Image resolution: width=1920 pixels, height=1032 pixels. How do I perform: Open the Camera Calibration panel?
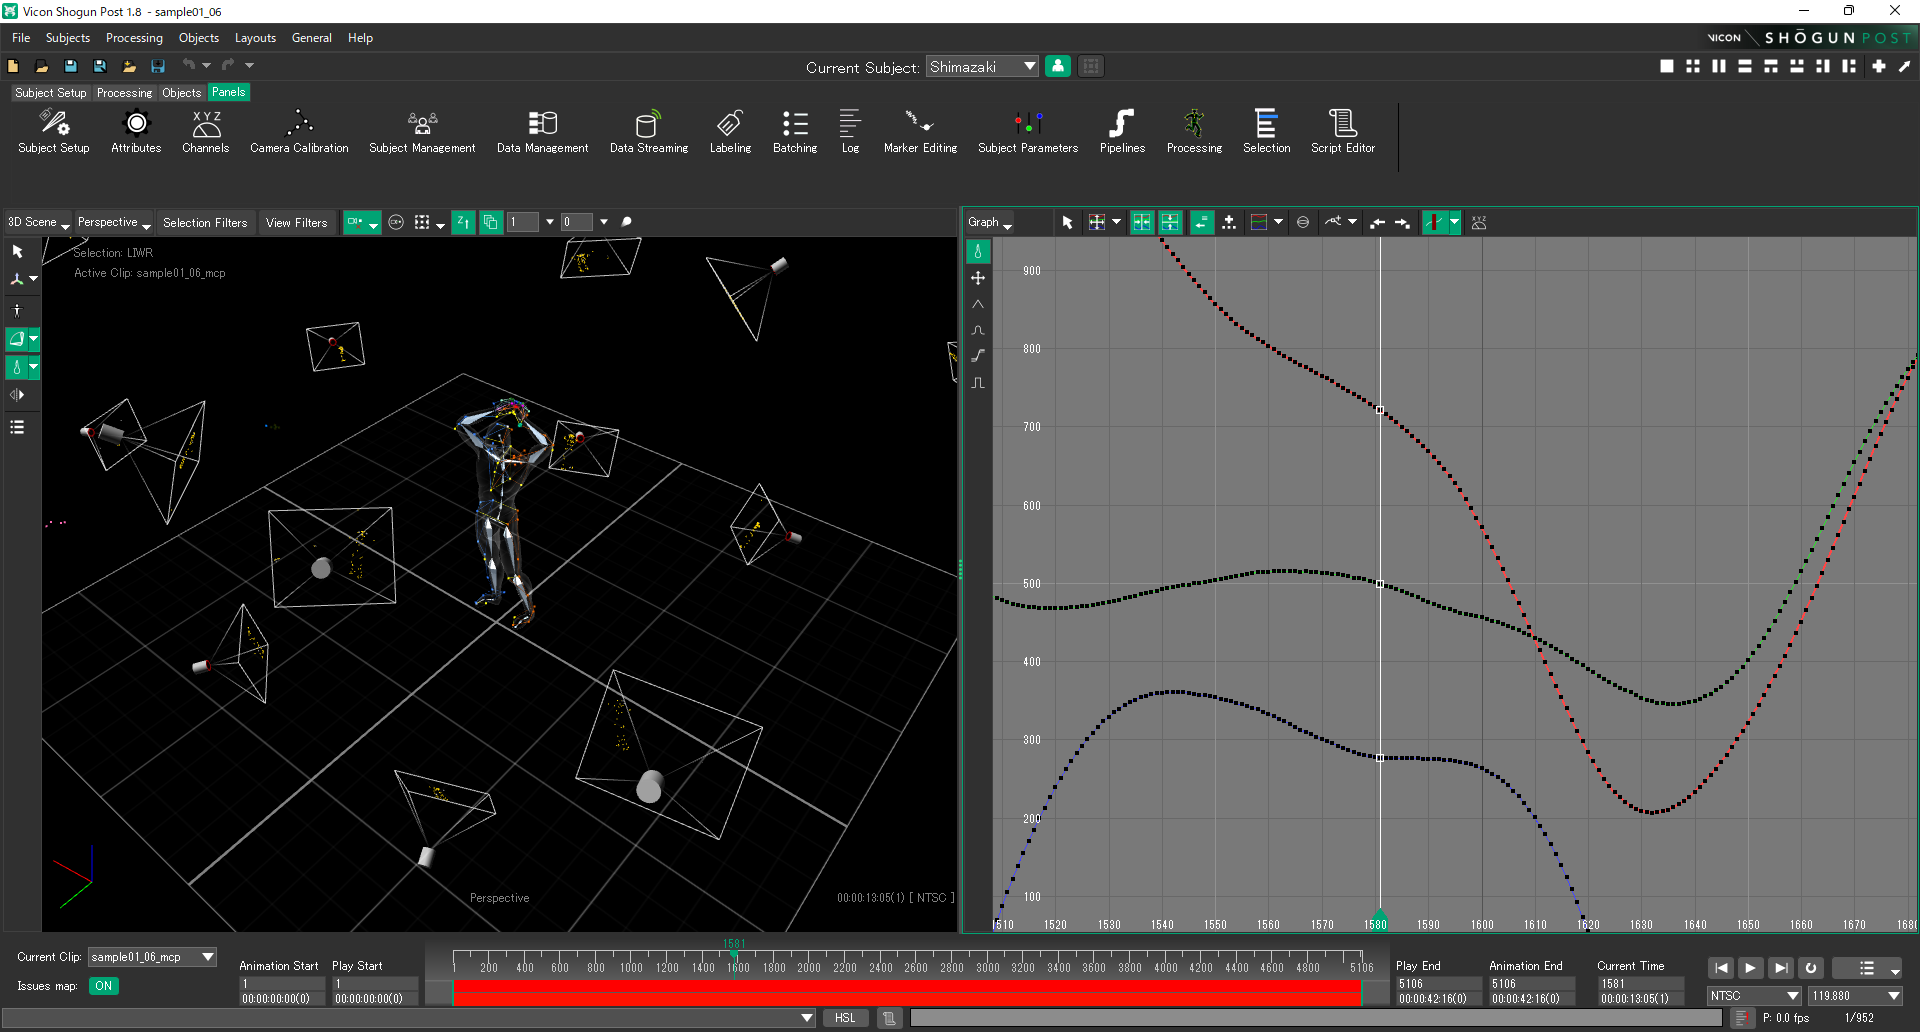[x=299, y=132]
